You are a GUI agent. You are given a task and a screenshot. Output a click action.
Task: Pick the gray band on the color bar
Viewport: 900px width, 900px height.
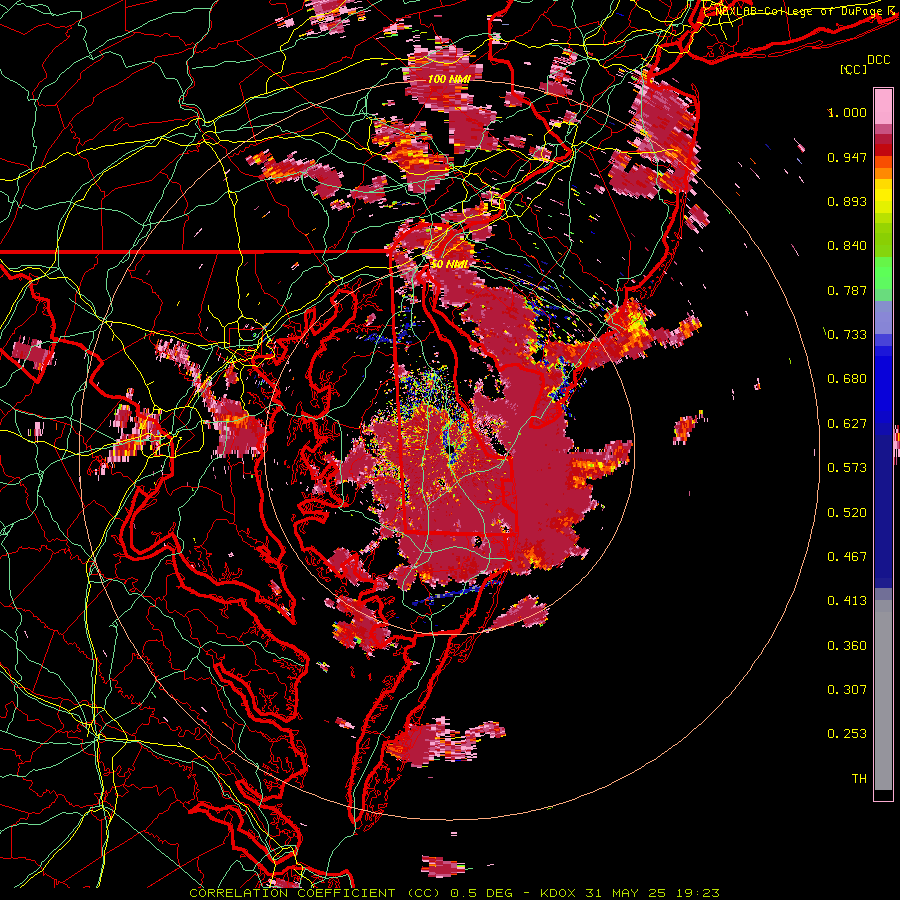(x=883, y=695)
